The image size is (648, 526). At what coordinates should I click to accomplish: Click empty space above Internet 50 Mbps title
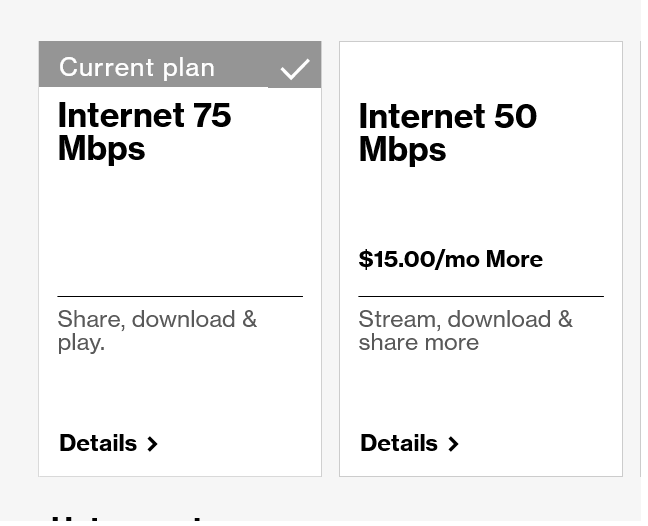coord(480,70)
